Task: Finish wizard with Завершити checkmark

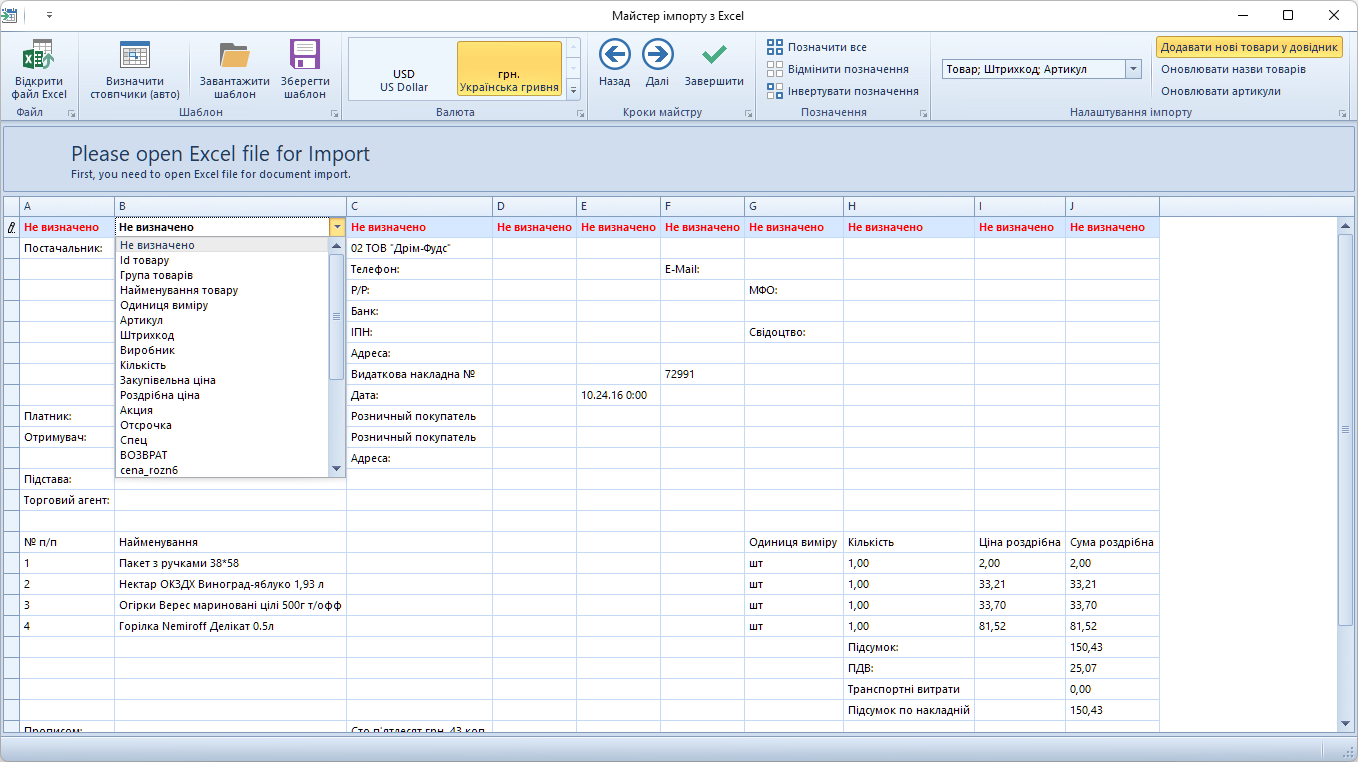Action: [714, 64]
